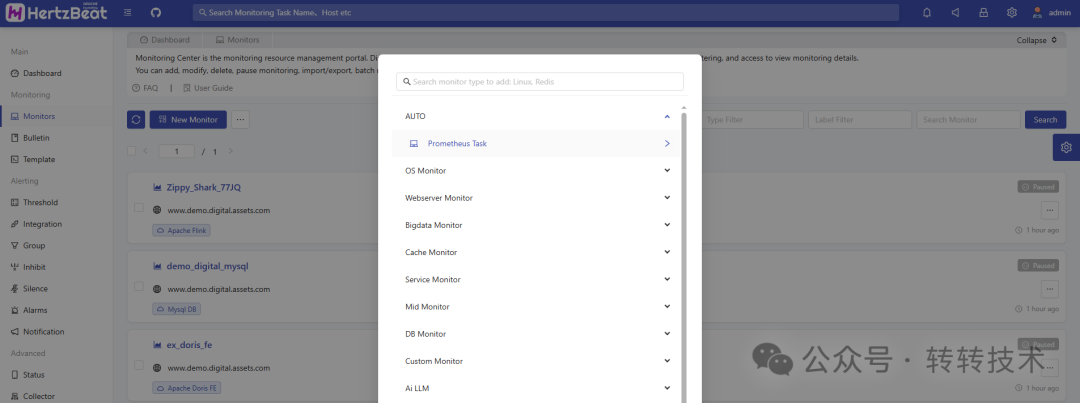Collapse the AUTO category
The image size is (1080, 403).
point(537,116)
